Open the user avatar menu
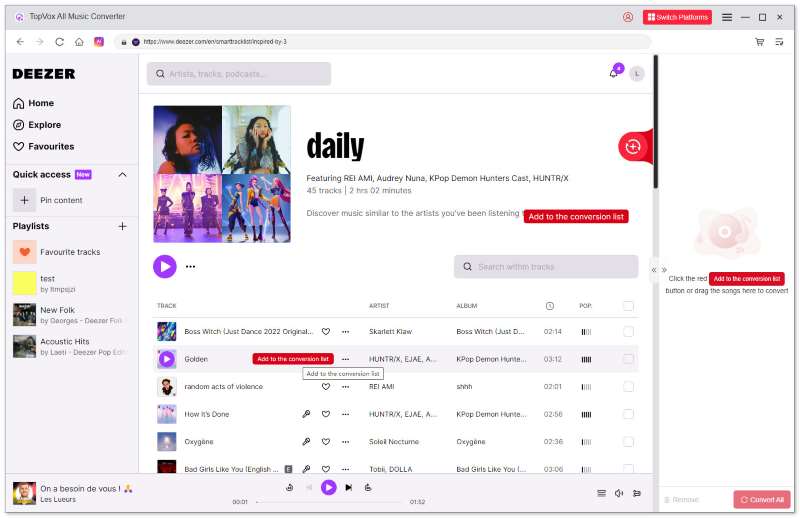The height and width of the screenshot is (518, 800). (637, 74)
